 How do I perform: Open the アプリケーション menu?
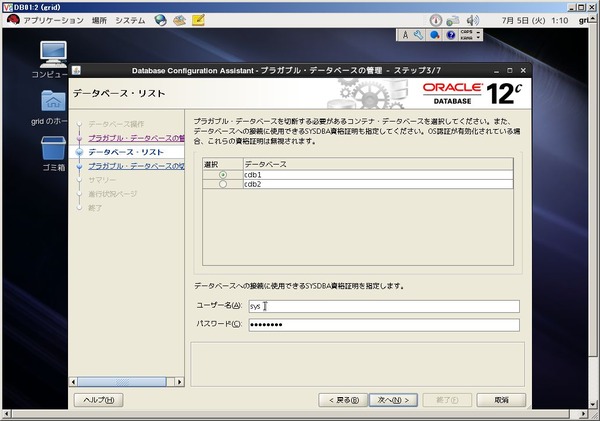click(53, 20)
